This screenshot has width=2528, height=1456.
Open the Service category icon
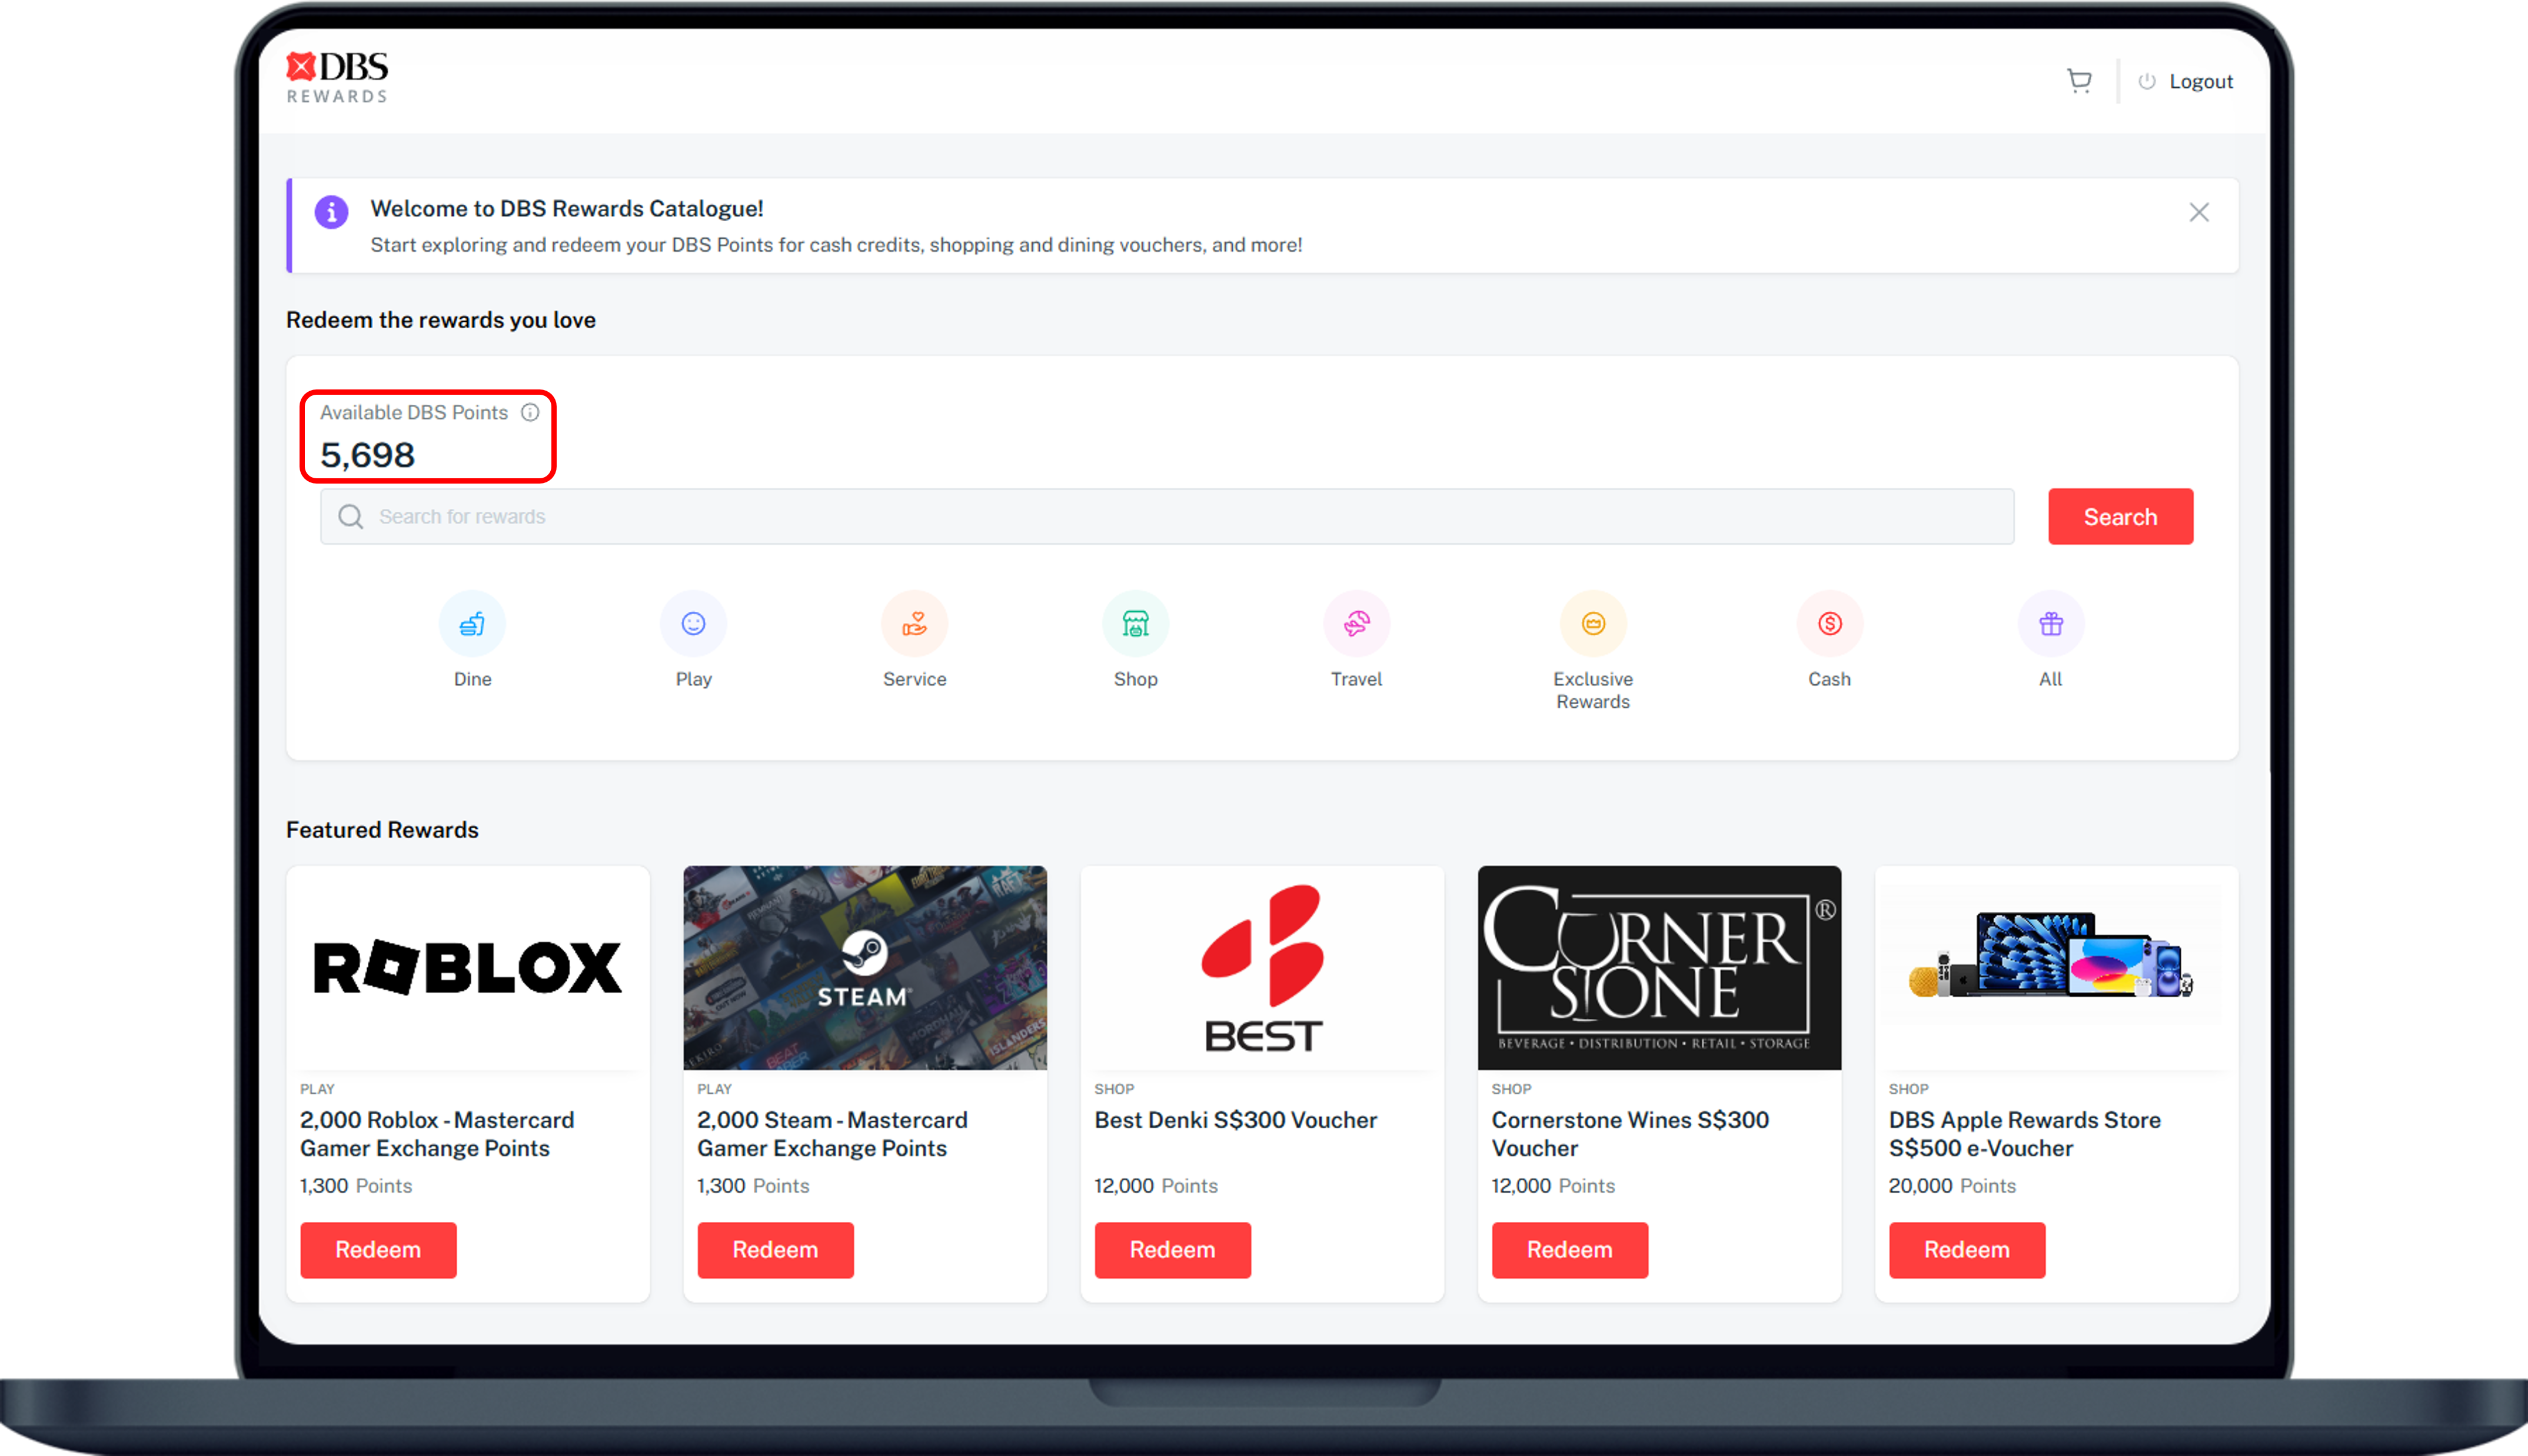[x=914, y=624]
